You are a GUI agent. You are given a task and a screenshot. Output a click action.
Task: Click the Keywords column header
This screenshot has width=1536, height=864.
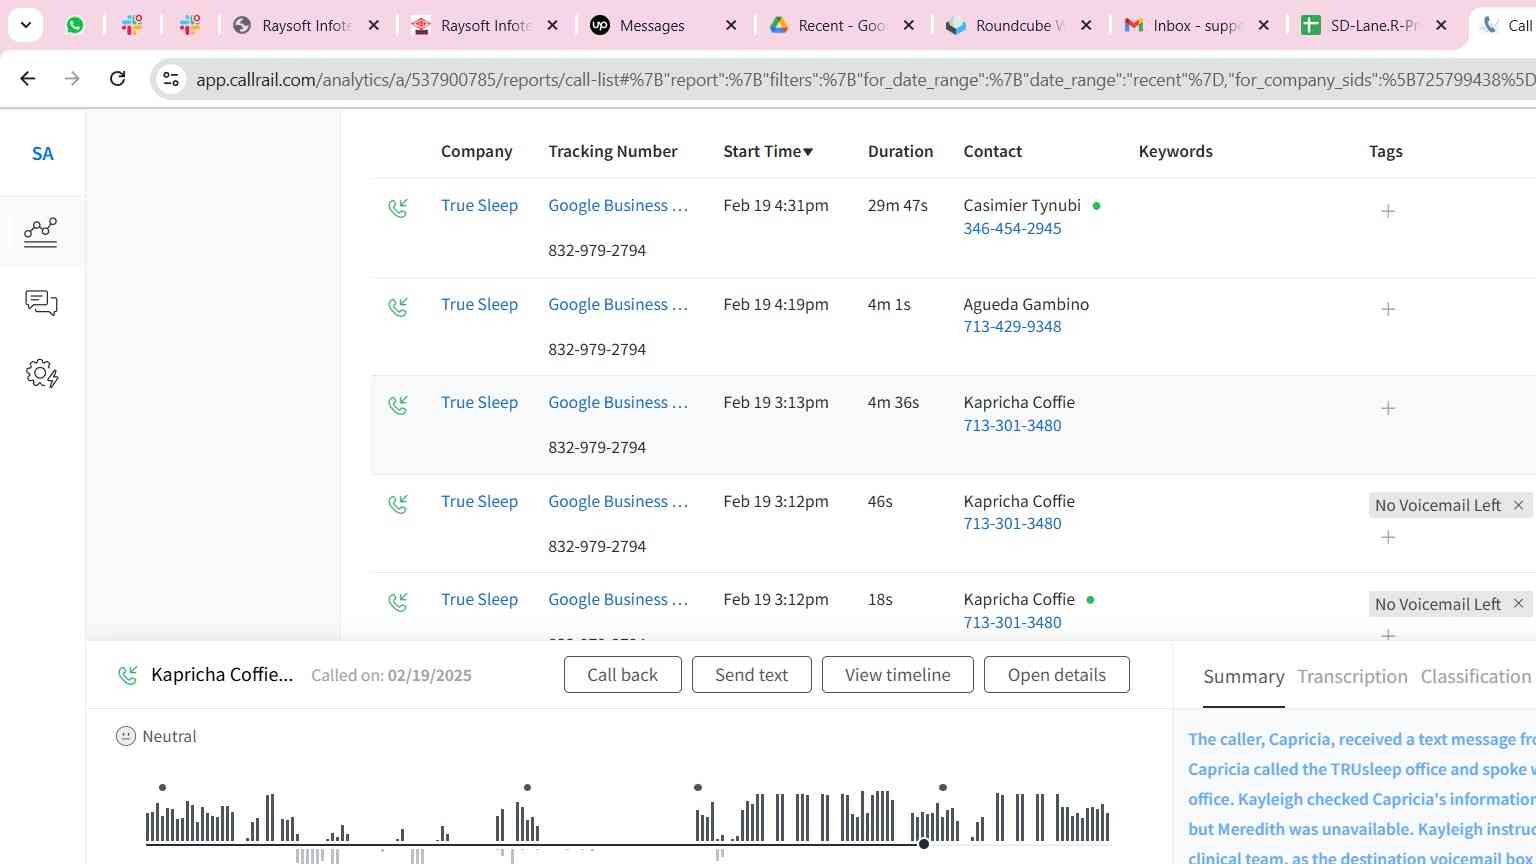(1175, 151)
